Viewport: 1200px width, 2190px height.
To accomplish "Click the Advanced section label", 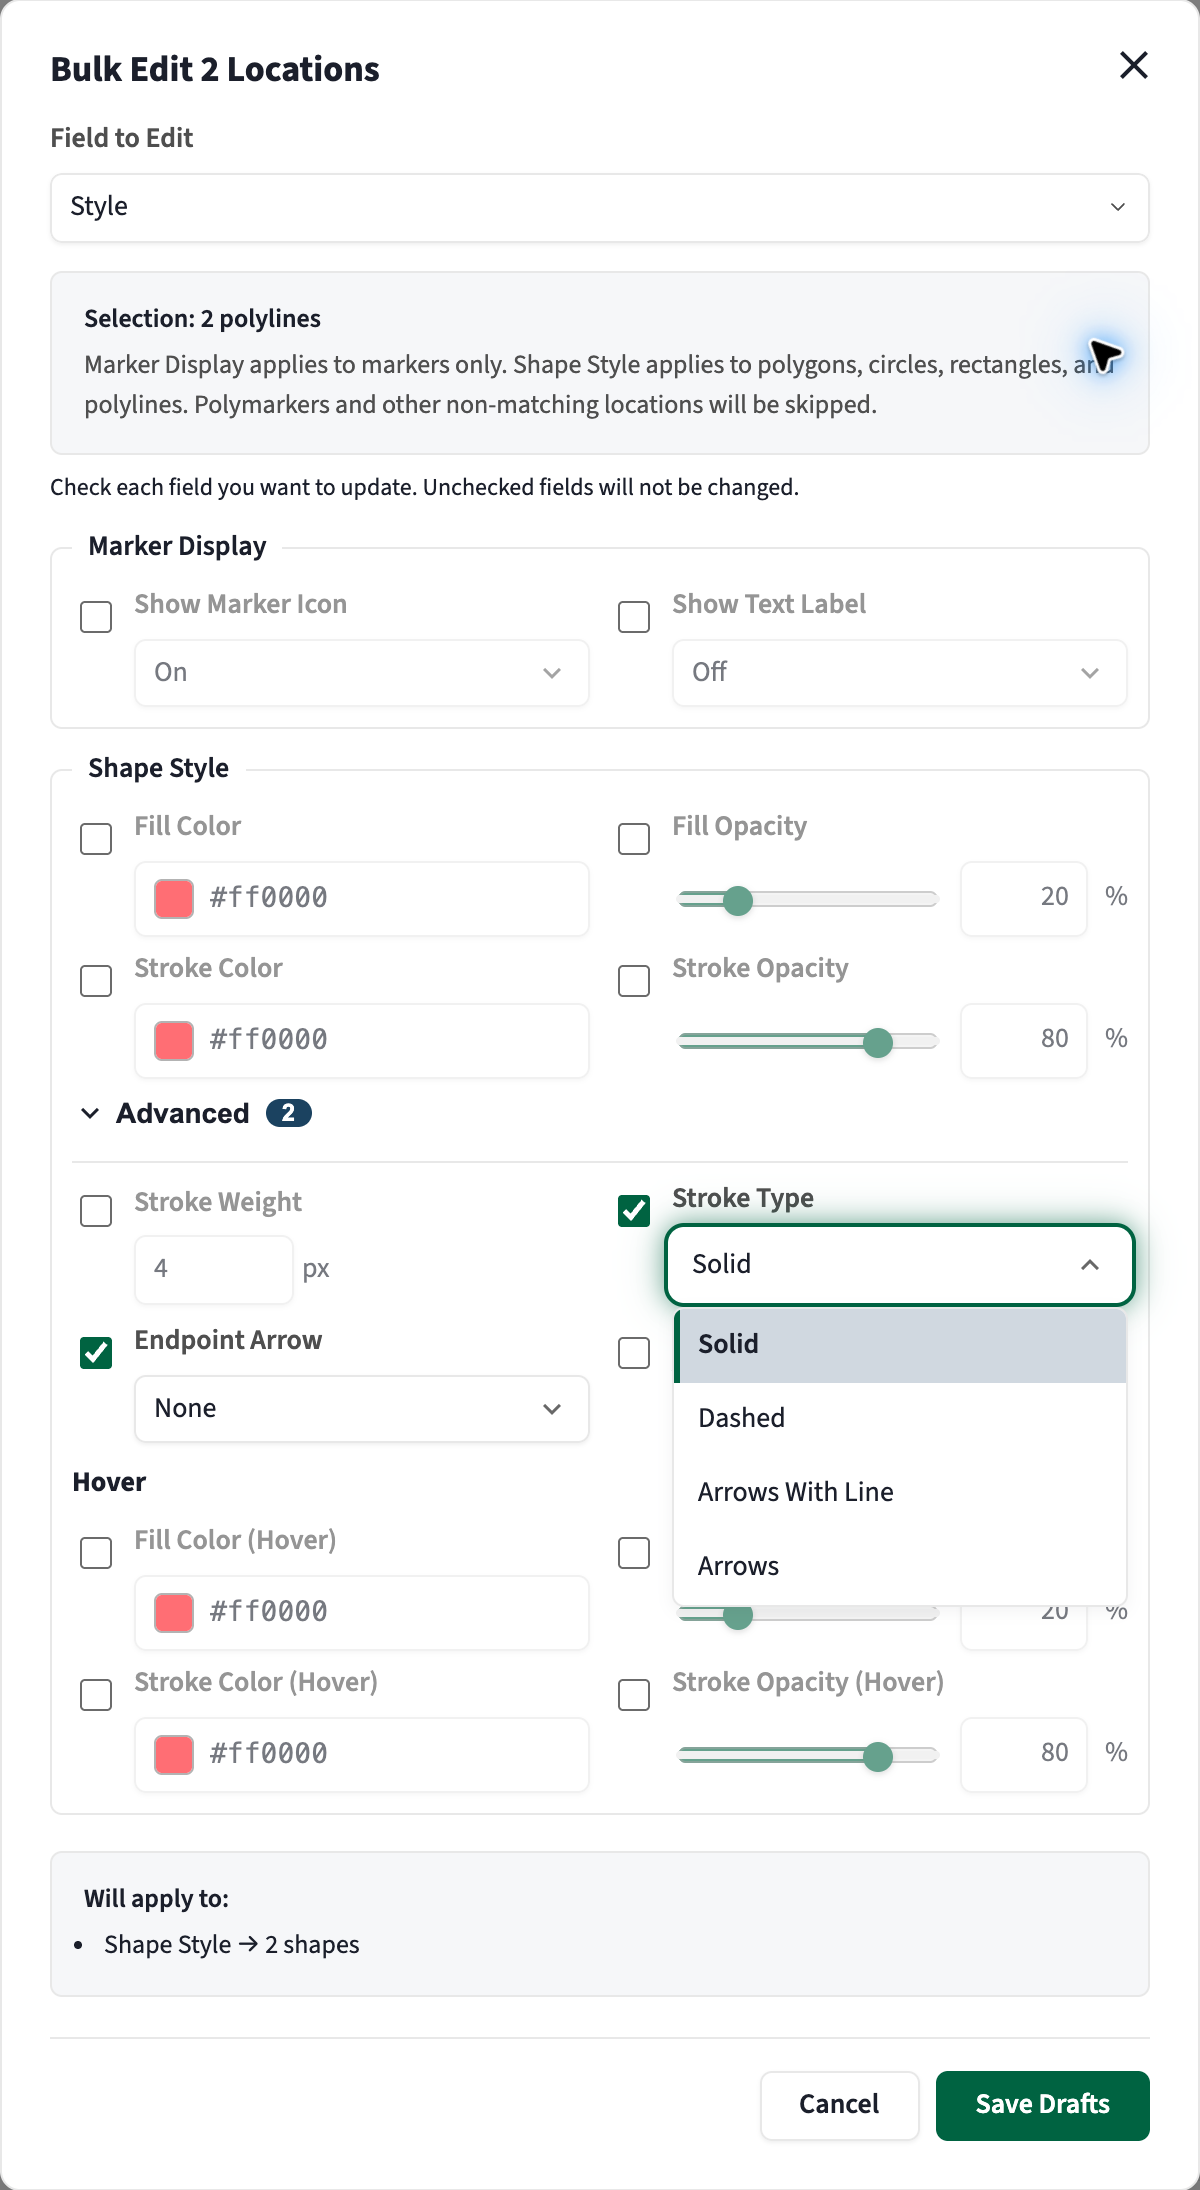I will (183, 1113).
